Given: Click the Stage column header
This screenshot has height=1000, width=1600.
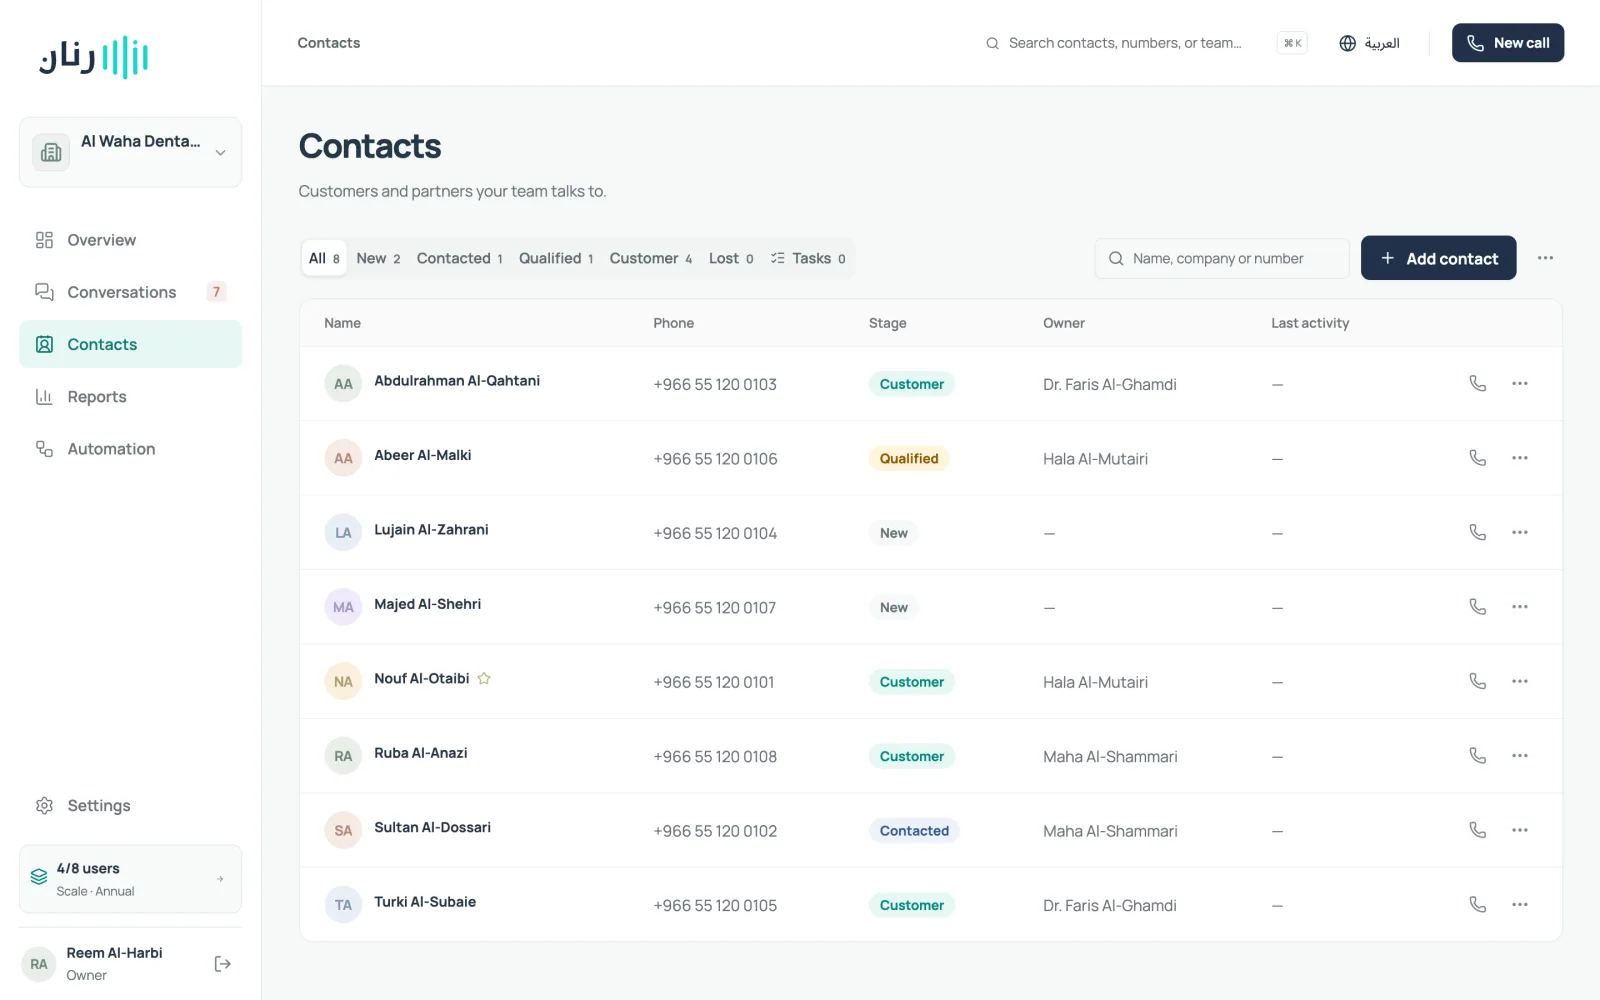Looking at the screenshot, I should coord(887,323).
